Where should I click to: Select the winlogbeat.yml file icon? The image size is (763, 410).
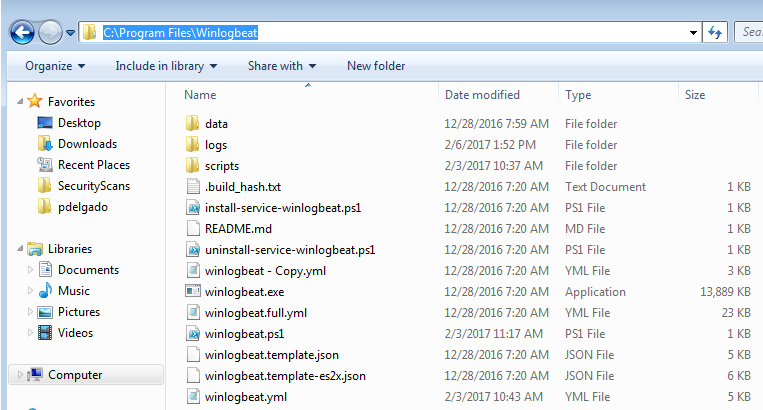[x=193, y=396]
